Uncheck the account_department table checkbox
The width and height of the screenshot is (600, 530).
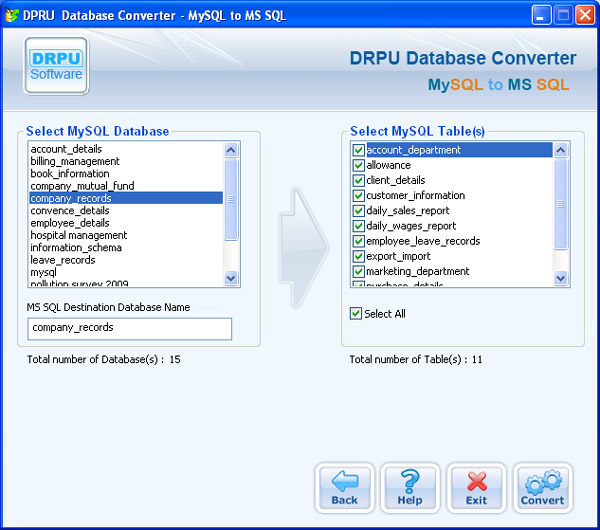pos(359,150)
